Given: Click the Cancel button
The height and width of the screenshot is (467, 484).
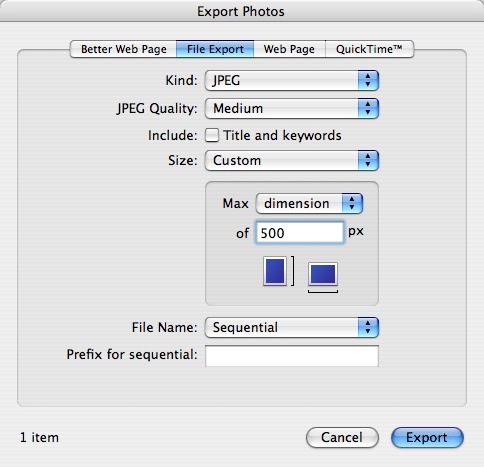Looking at the screenshot, I should click(x=342, y=437).
